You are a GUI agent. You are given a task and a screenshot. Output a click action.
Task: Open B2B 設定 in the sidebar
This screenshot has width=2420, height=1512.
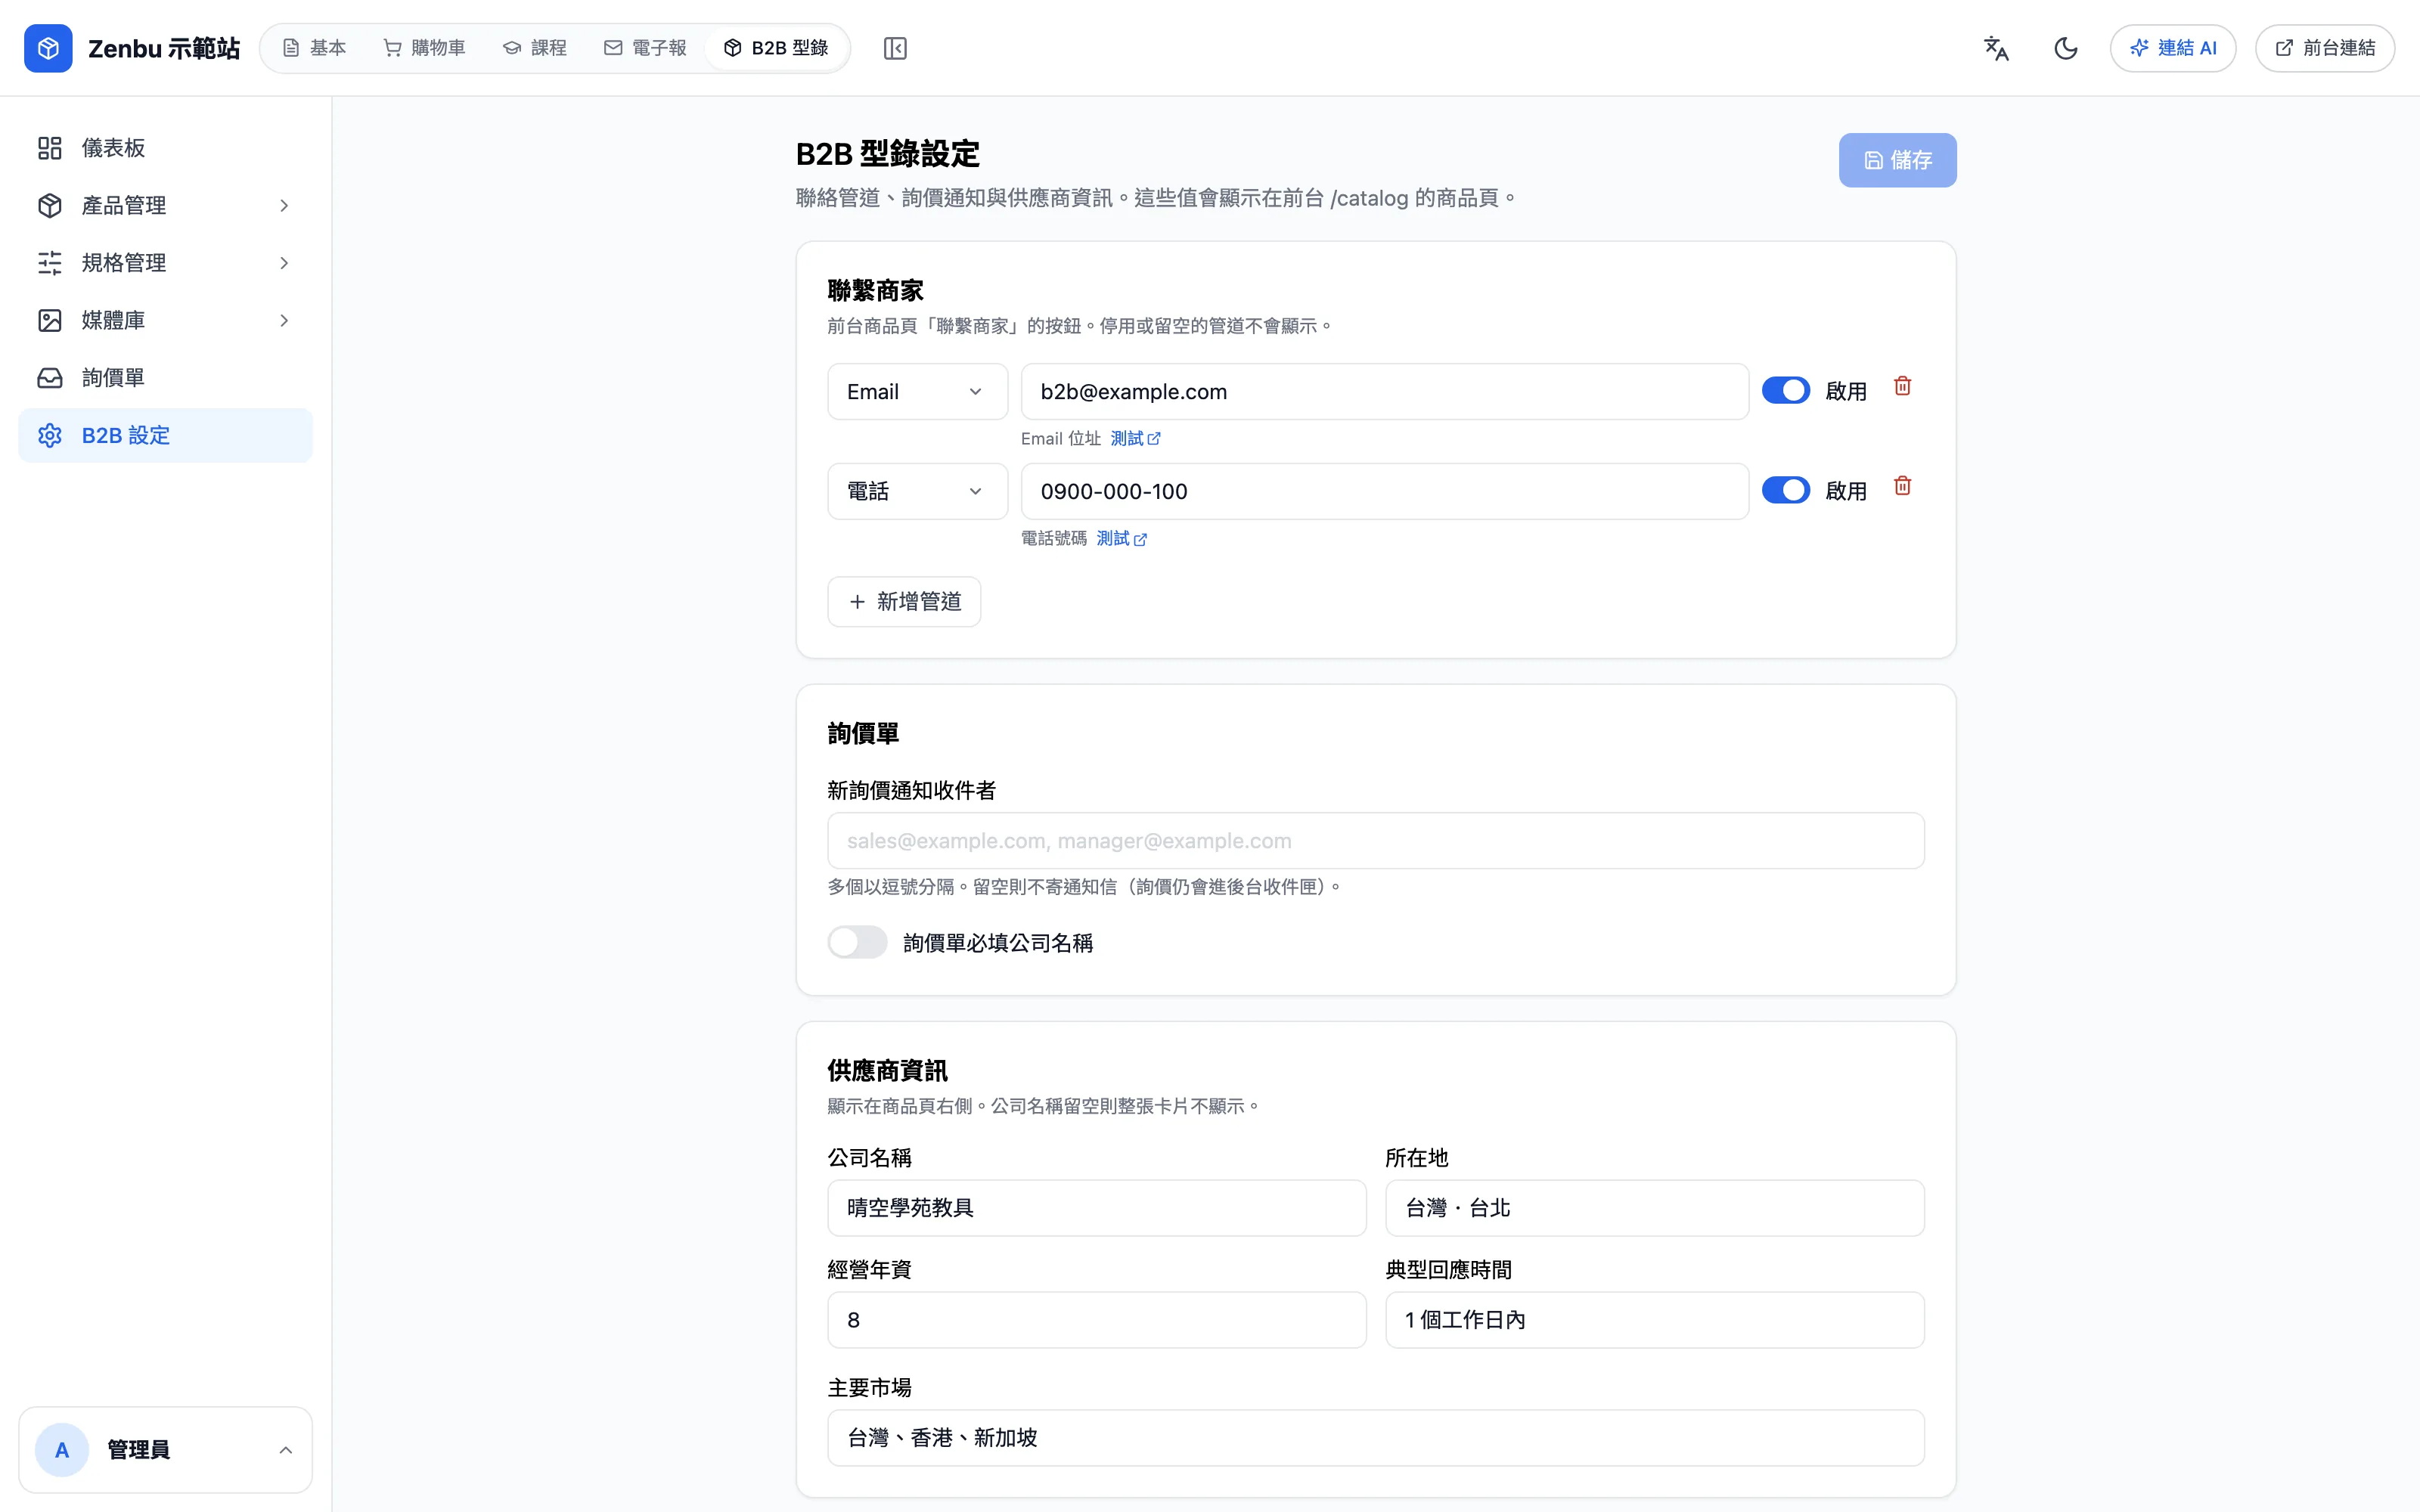[x=166, y=435]
